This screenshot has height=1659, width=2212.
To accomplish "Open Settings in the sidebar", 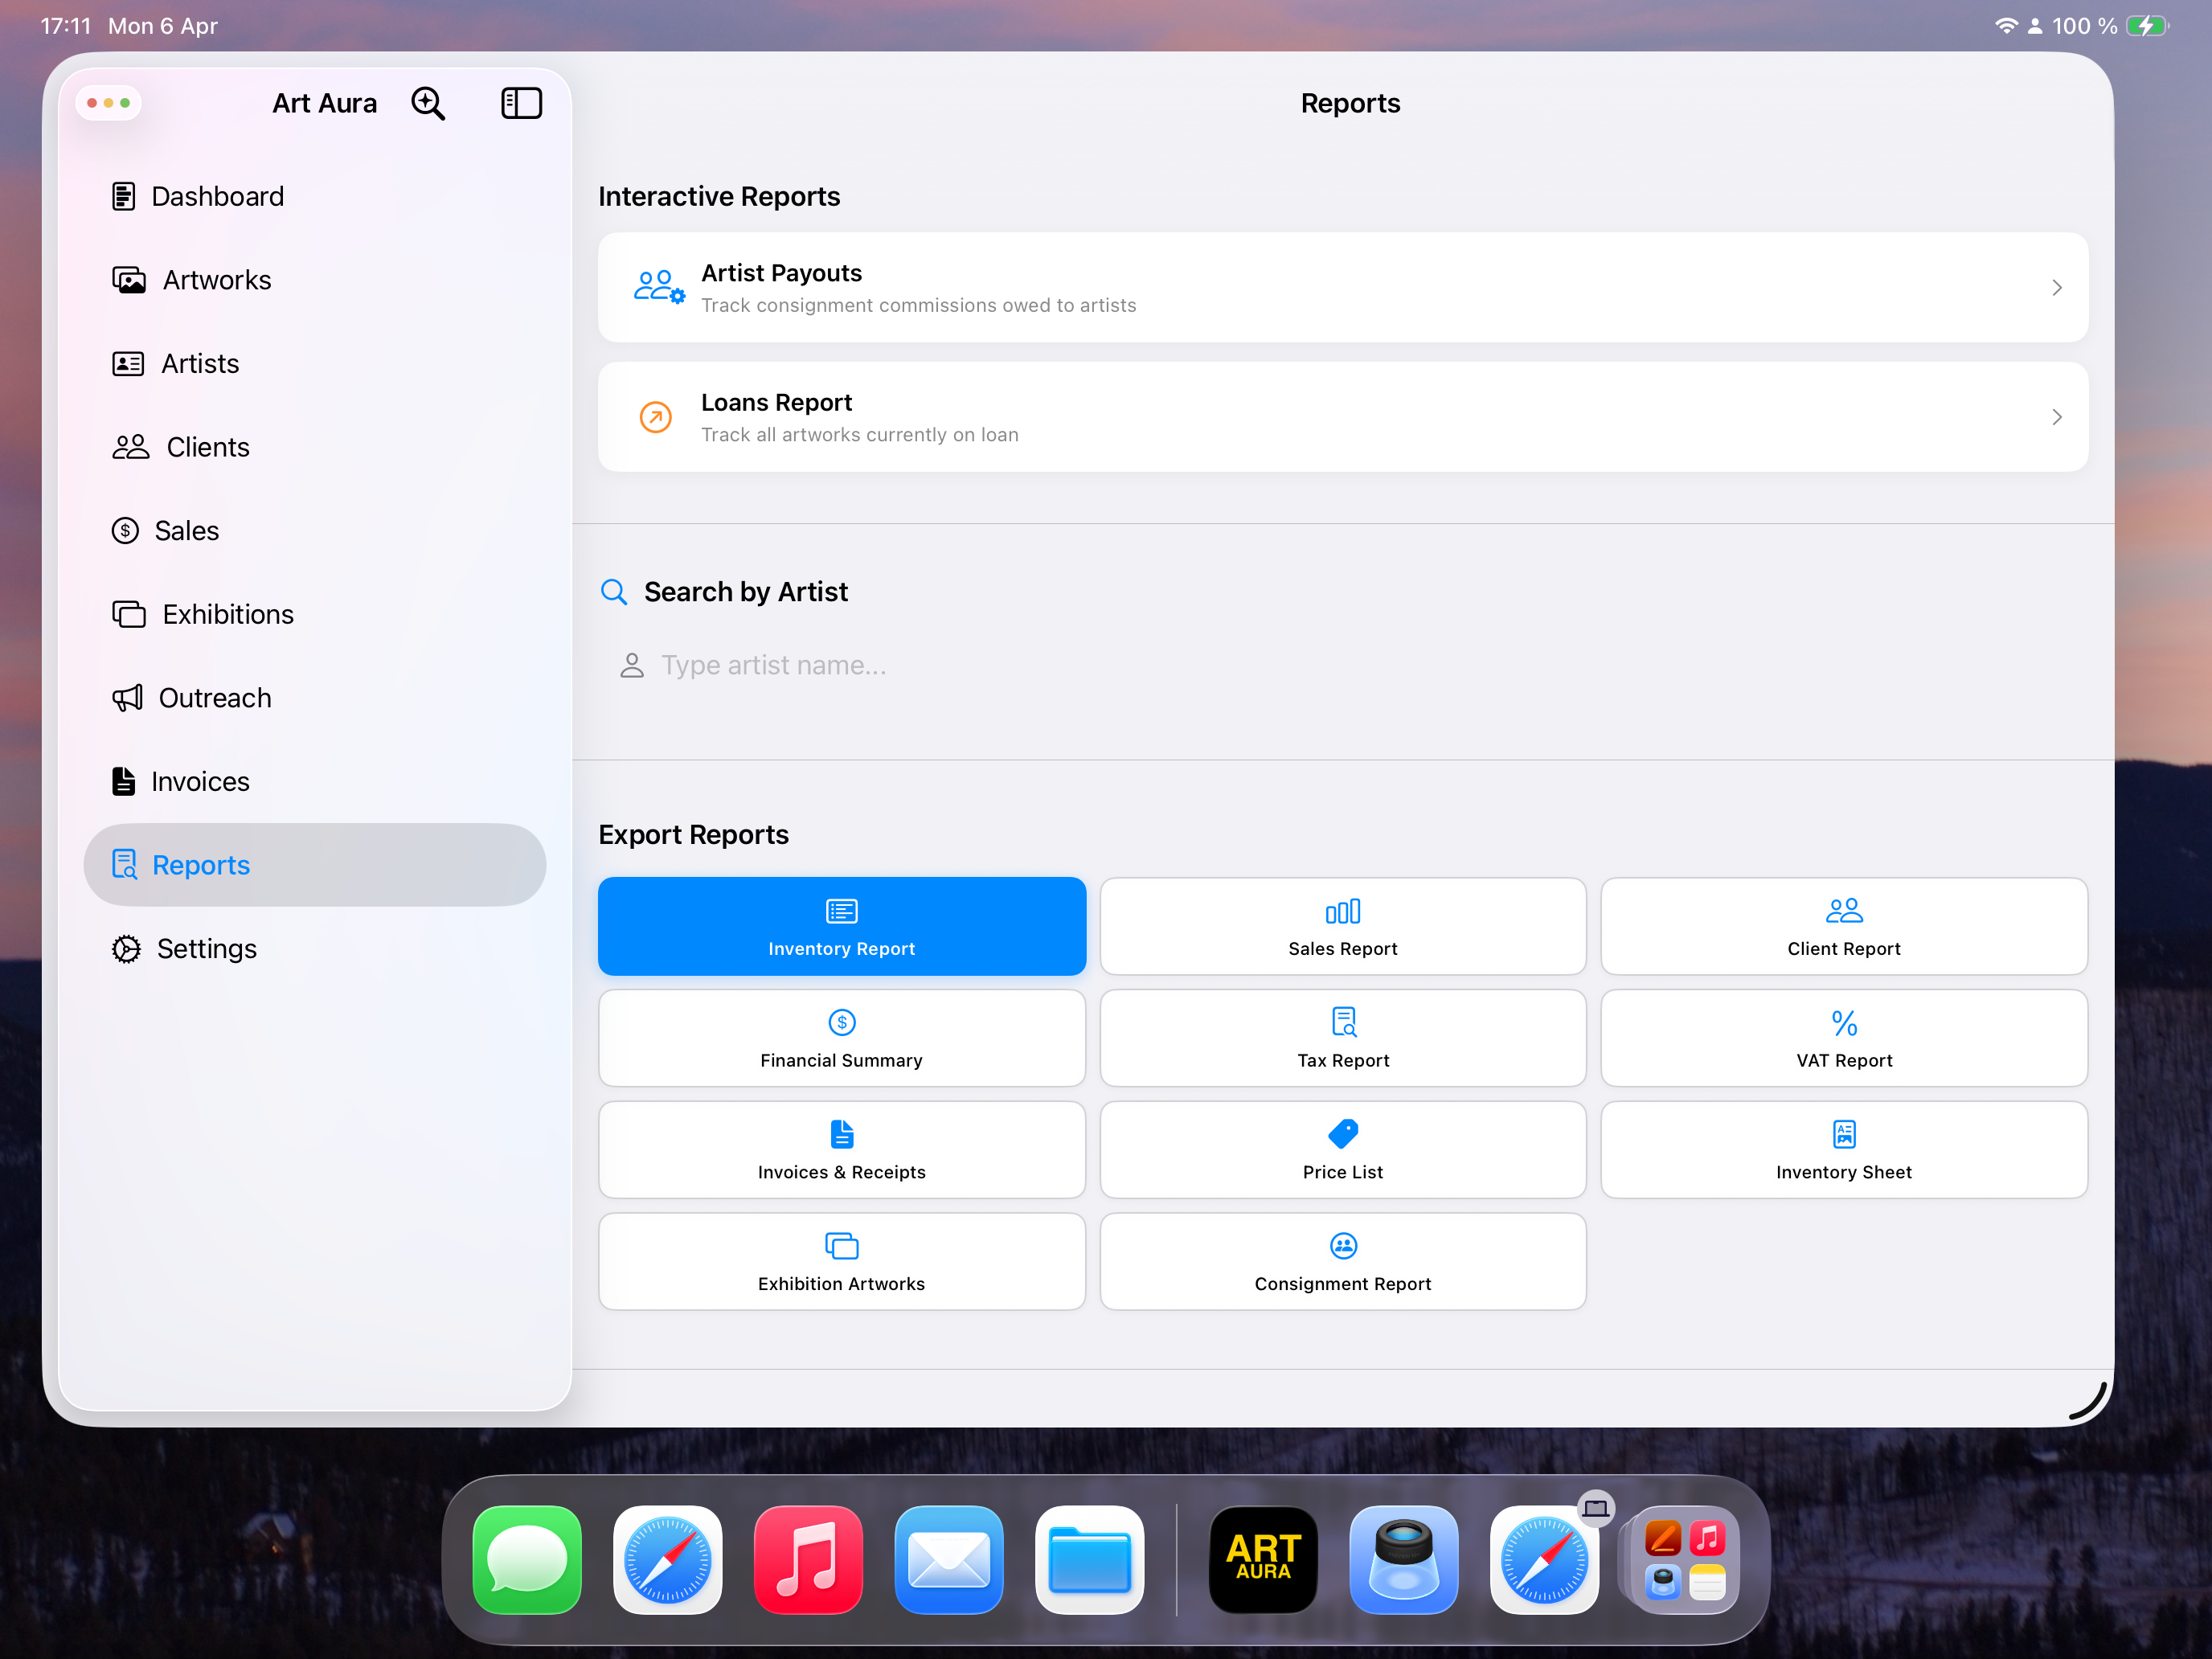I will (314, 948).
